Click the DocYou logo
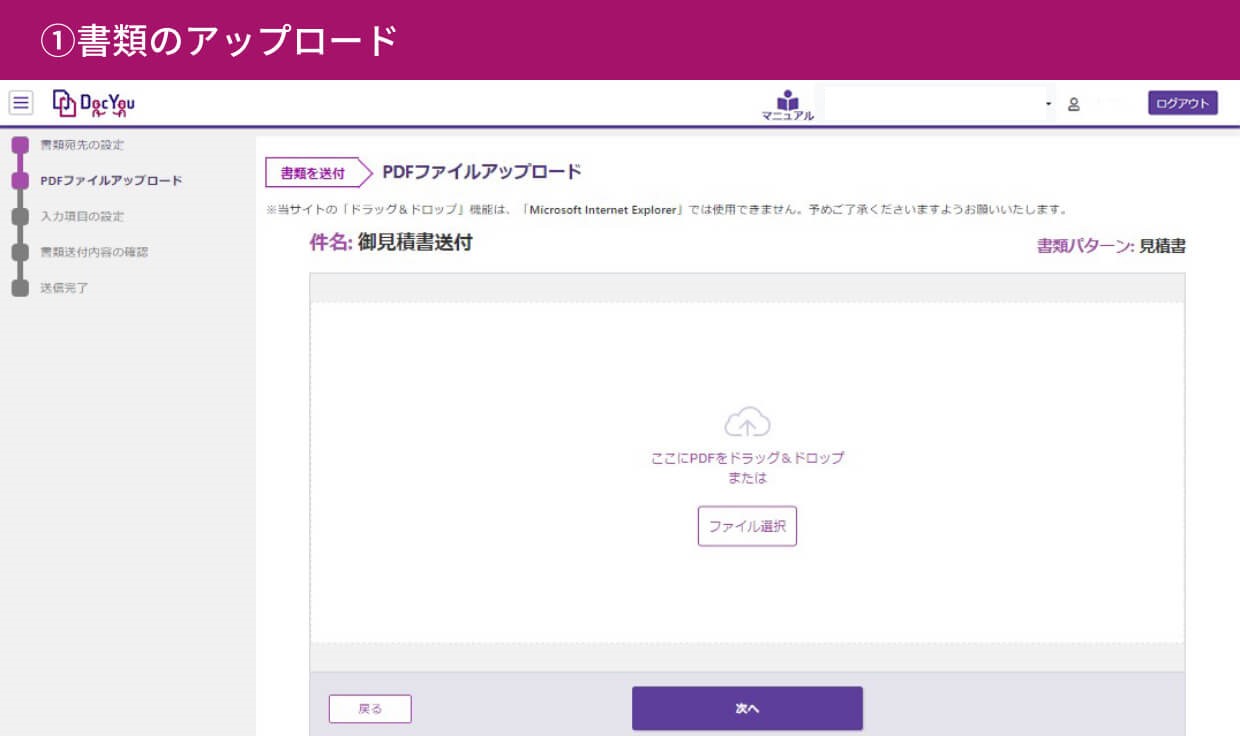Viewport: 1240px width, 736px height. pyautogui.click(x=95, y=101)
